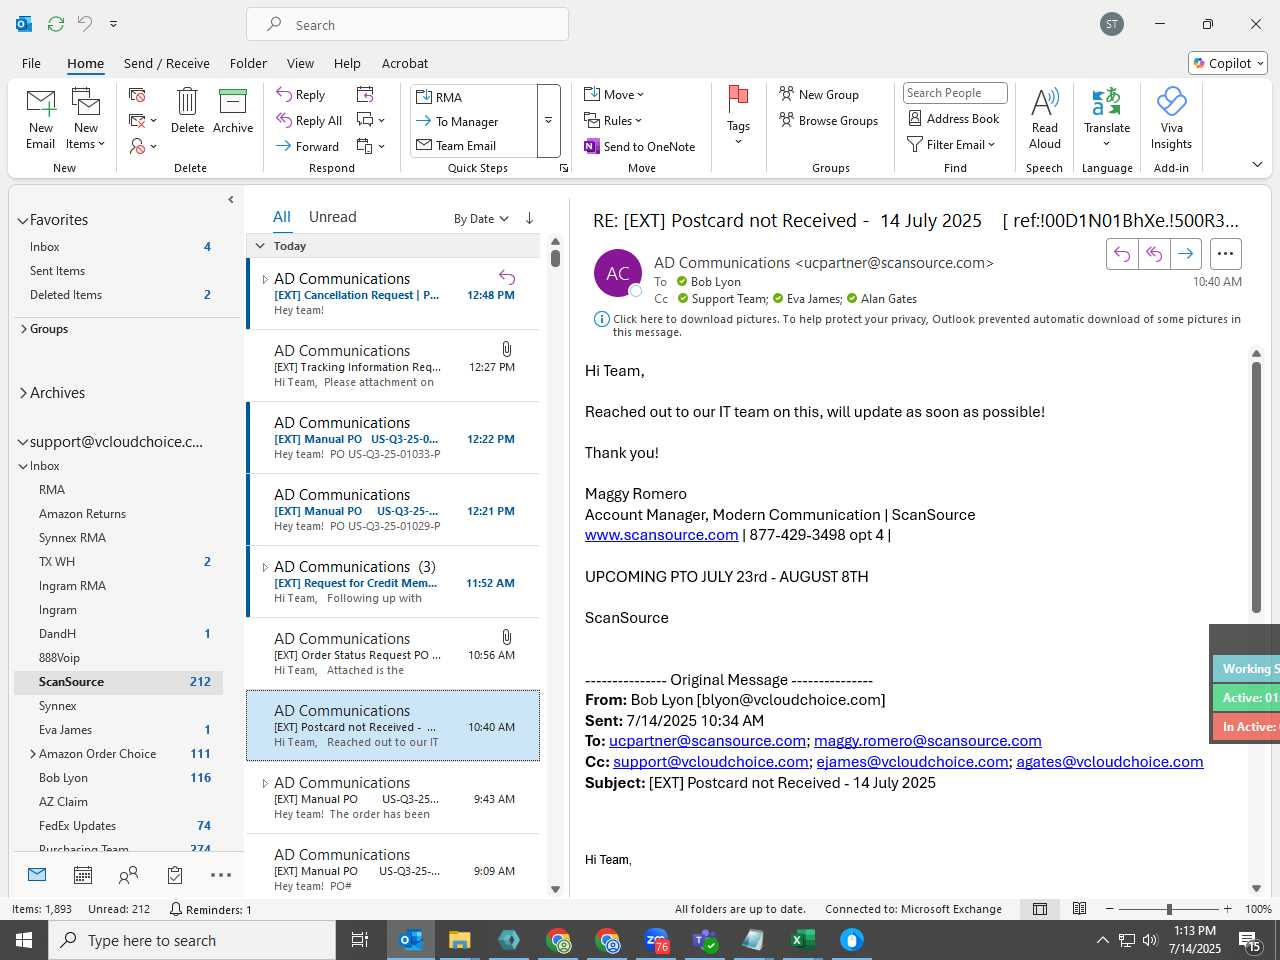
Task: Run the RMA quick step
Action: point(474,97)
